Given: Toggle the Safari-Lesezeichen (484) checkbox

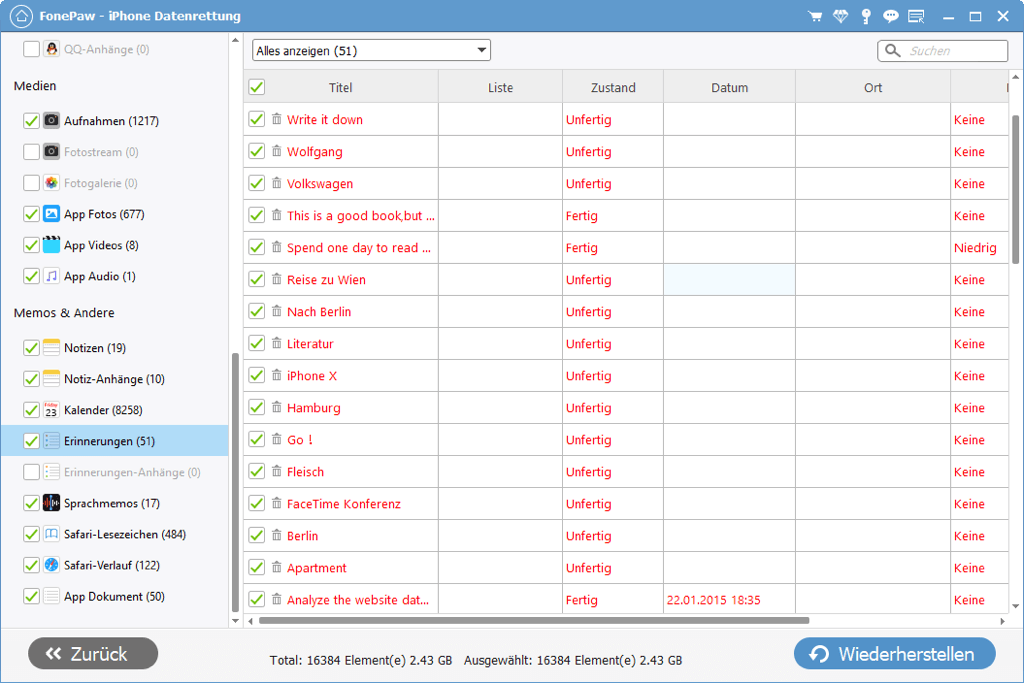Looking at the screenshot, I should point(31,534).
